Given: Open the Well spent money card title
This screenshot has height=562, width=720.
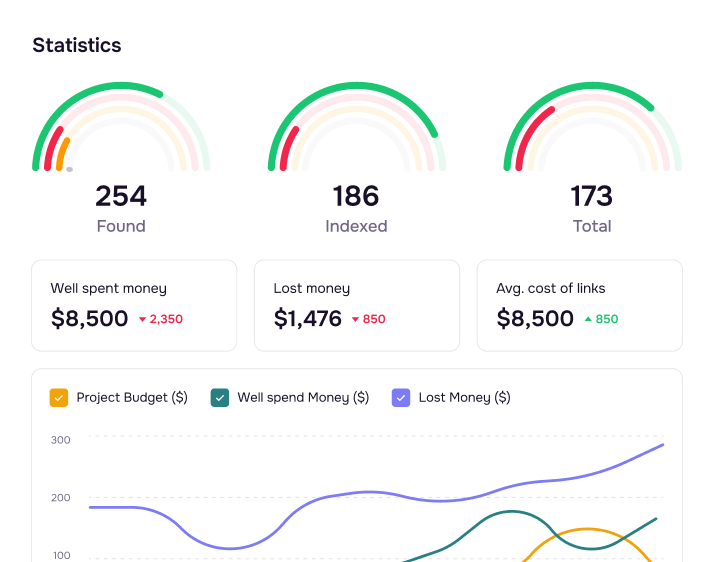Looking at the screenshot, I should tap(108, 288).
